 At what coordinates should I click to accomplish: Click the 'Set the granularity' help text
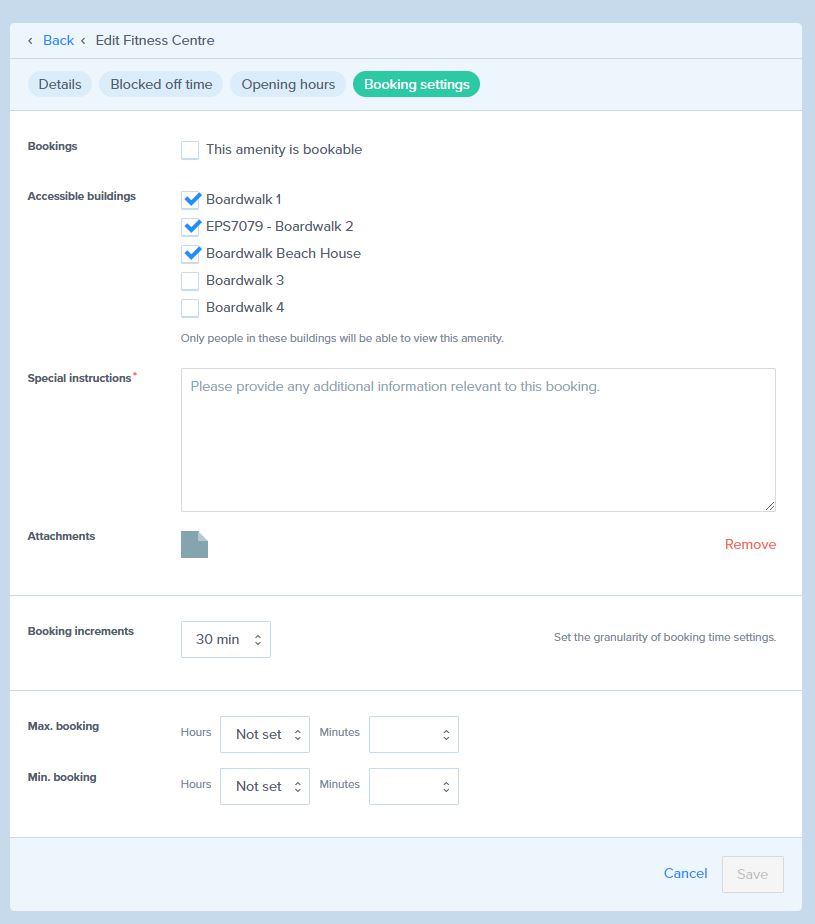click(x=665, y=637)
